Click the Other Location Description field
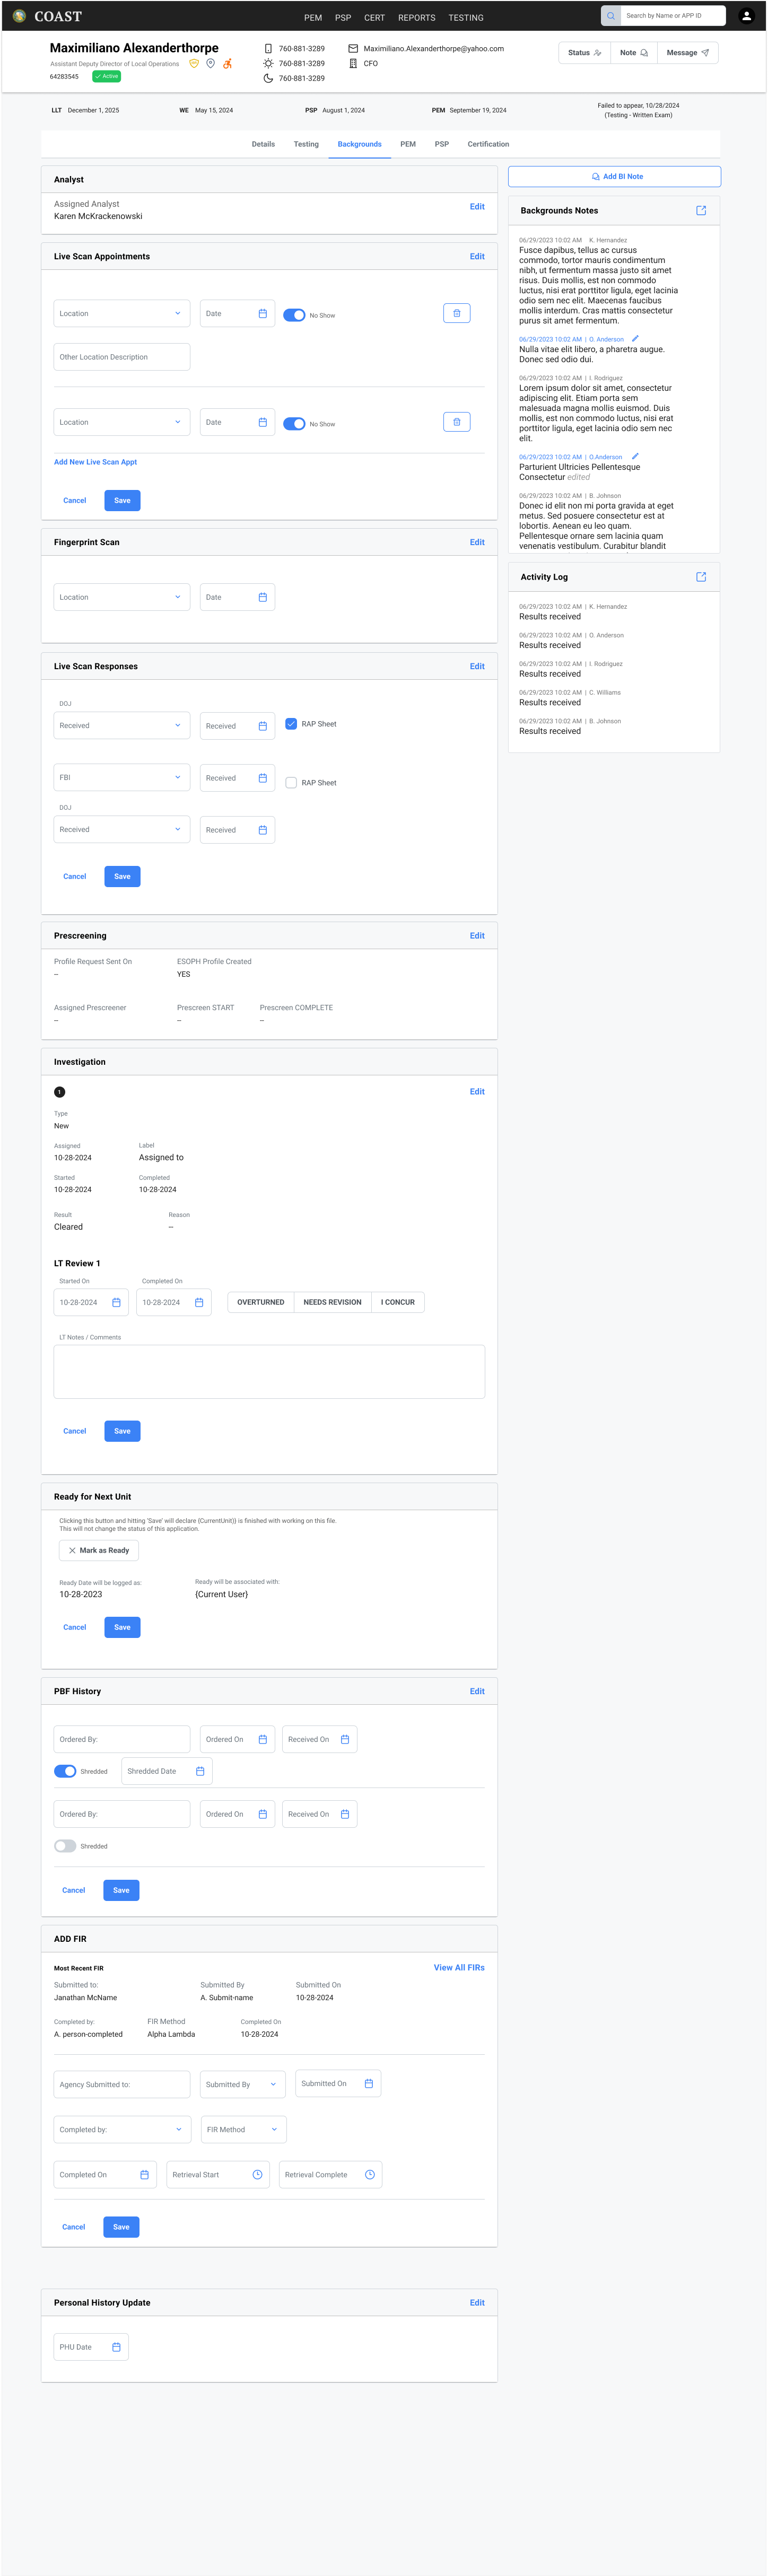The image size is (768, 2576). 122,357
